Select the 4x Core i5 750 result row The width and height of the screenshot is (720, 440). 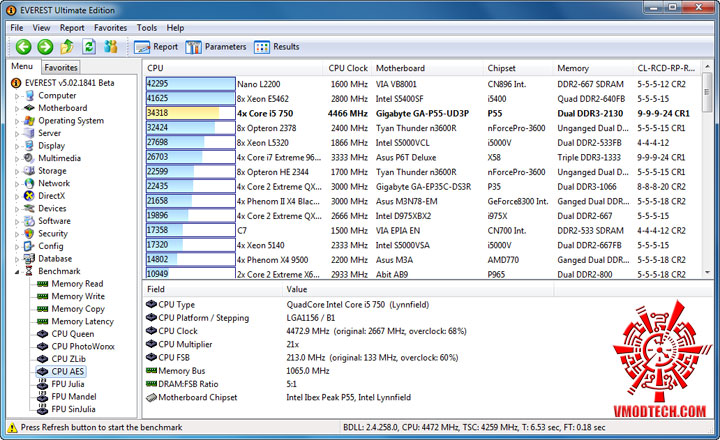pyautogui.click(x=422, y=113)
